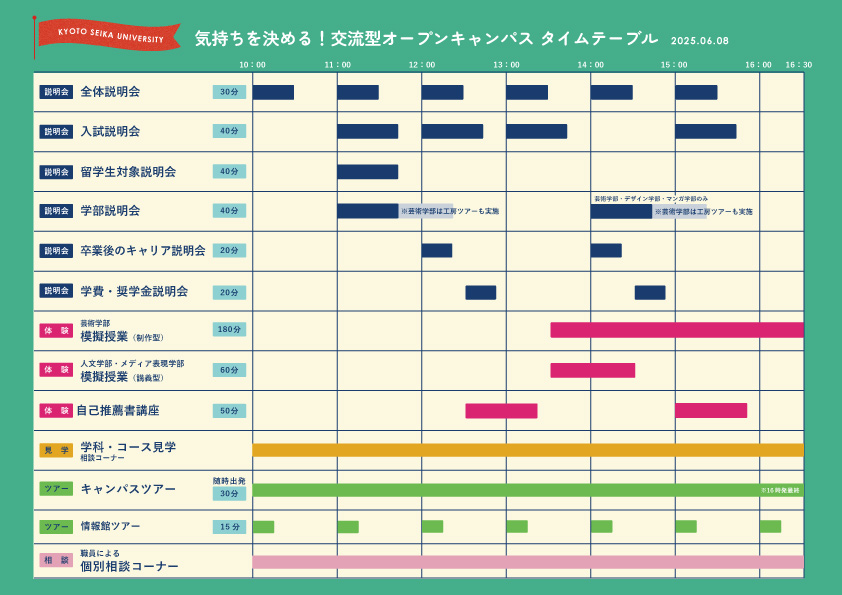This screenshot has width=842, height=595.
Task: Click the ツアー tag beside 情報館ツアー
Action: click(x=56, y=527)
